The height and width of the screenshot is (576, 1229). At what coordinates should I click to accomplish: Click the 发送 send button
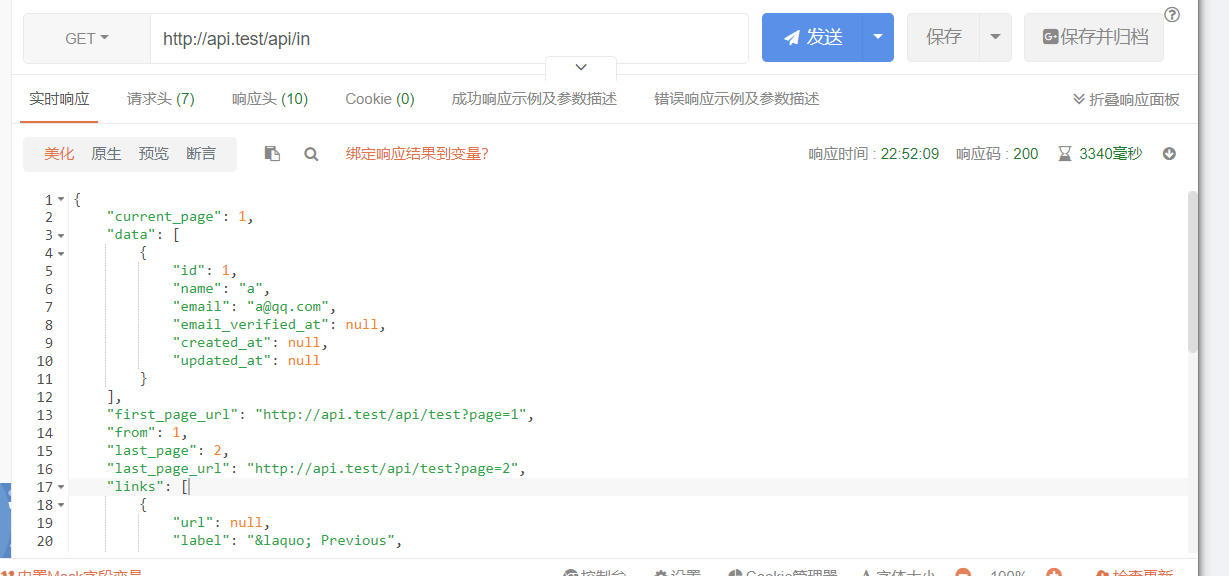point(812,38)
